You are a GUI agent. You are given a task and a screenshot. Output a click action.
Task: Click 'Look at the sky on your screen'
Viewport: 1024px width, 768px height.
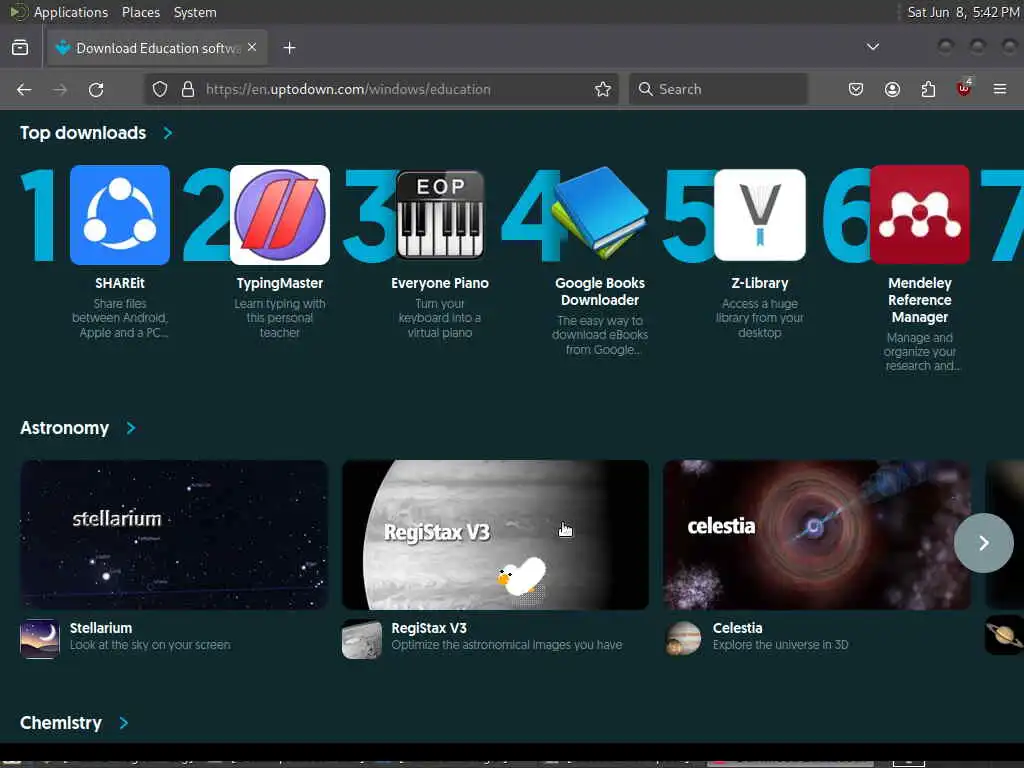coord(150,645)
